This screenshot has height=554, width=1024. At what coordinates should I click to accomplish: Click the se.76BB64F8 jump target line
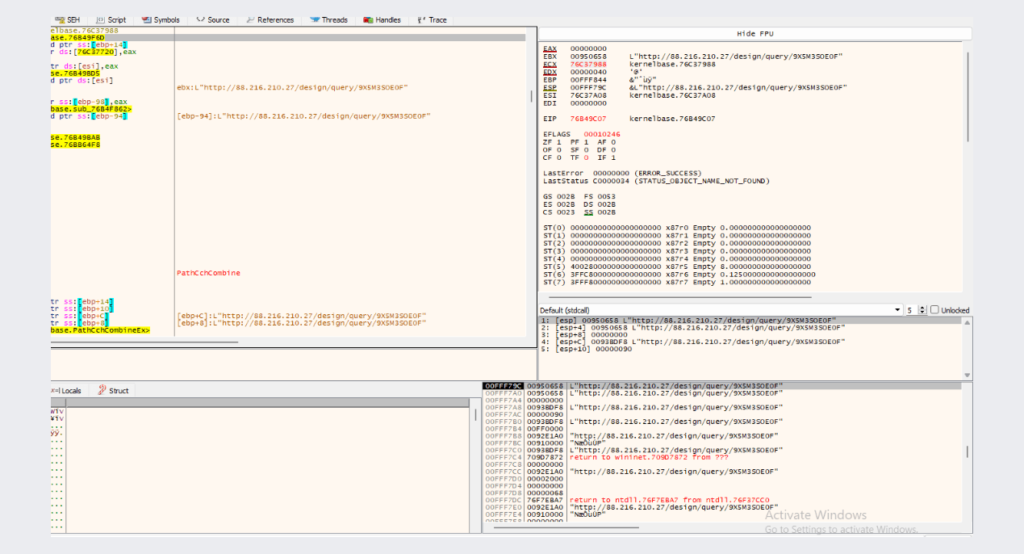[x=76, y=145]
